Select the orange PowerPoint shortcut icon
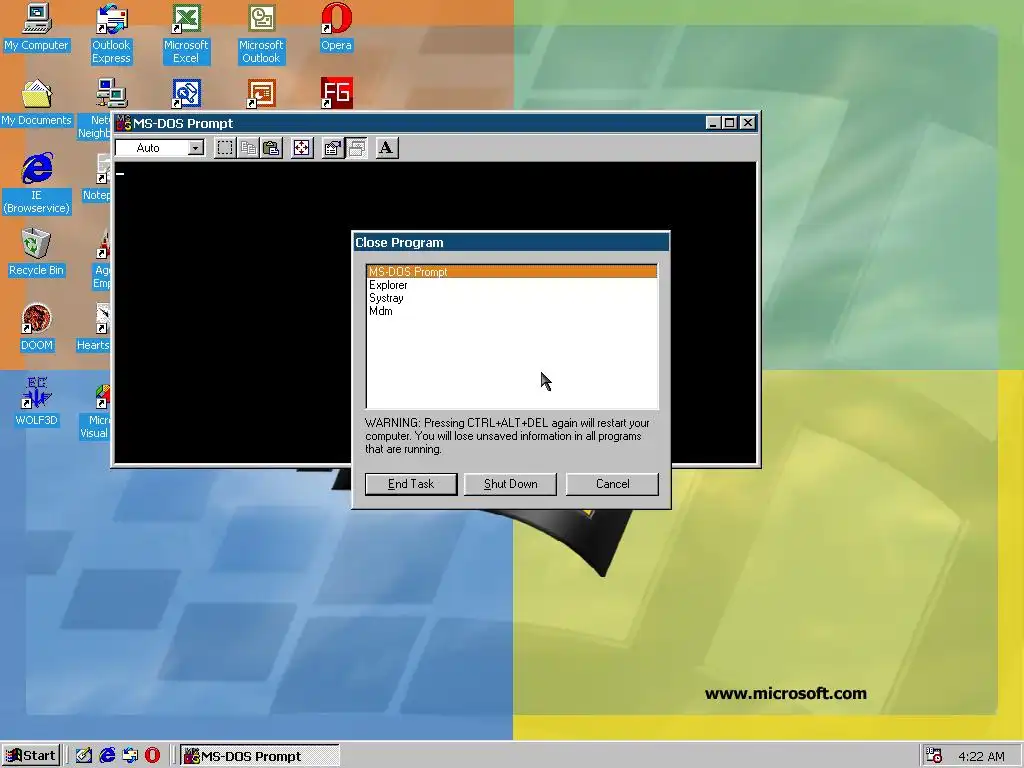1024x768 pixels. (x=261, y=93)
